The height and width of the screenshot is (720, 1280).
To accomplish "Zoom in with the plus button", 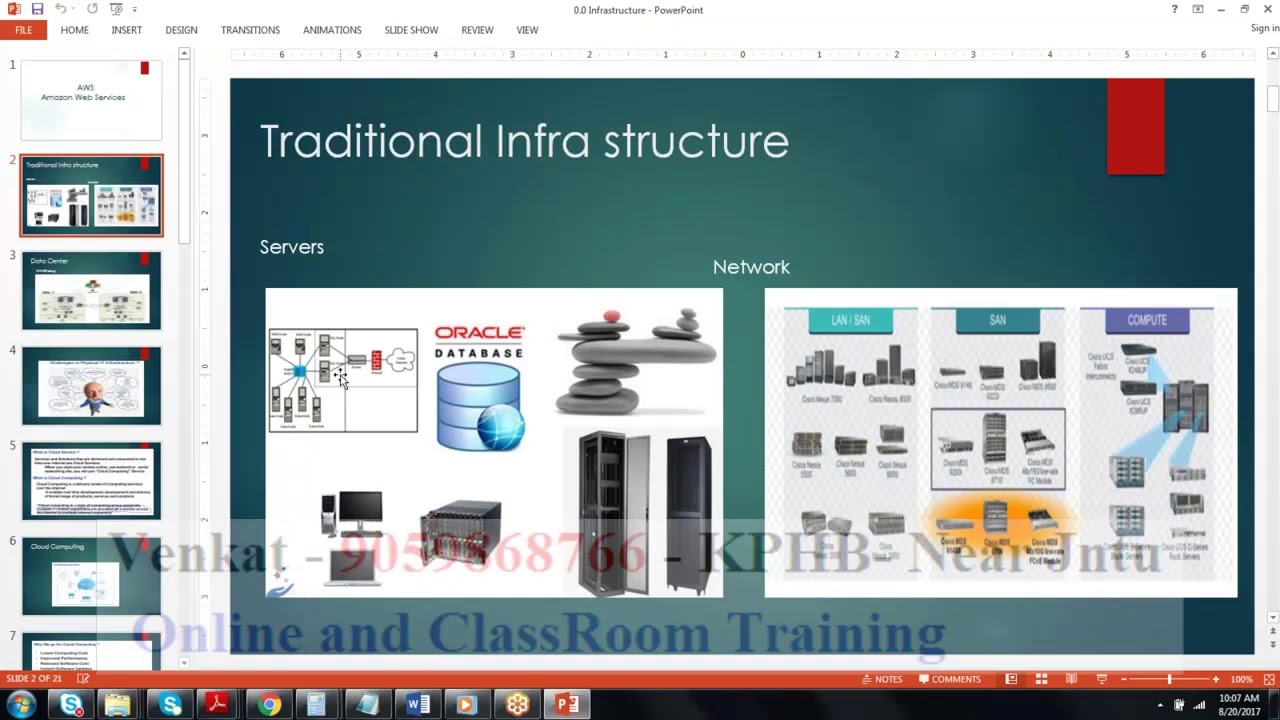I will pos(1215,679).
